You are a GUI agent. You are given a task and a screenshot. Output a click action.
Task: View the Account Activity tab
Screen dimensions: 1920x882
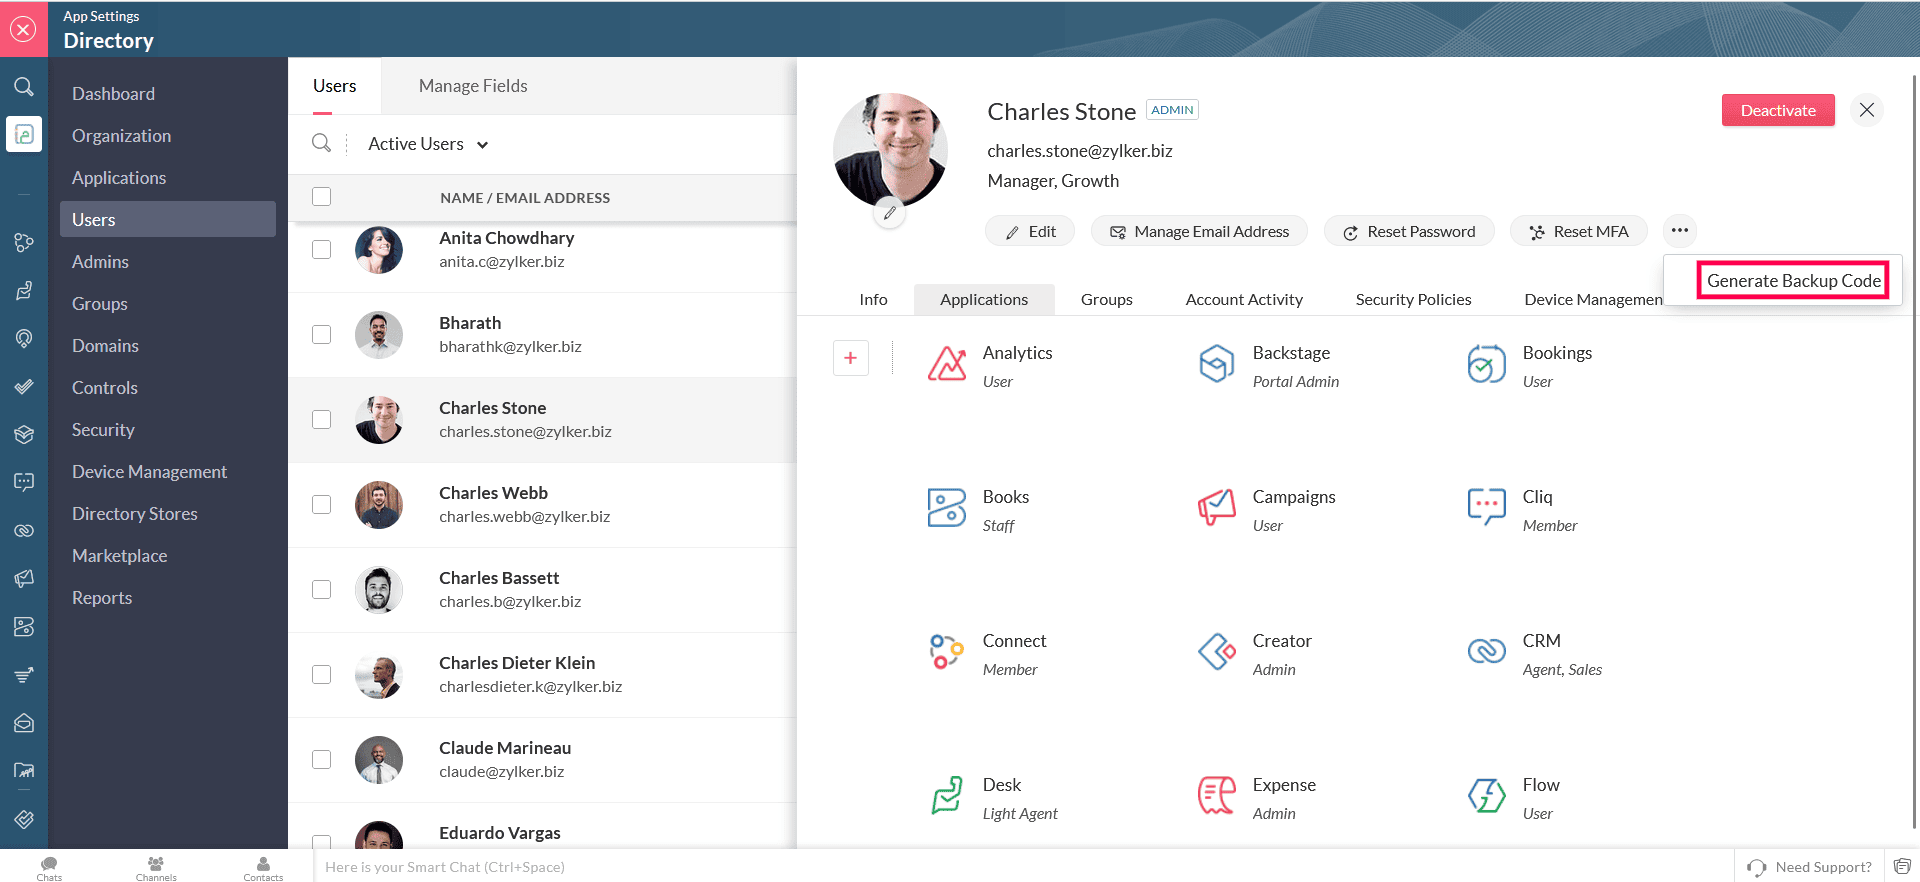point(1244,300)
